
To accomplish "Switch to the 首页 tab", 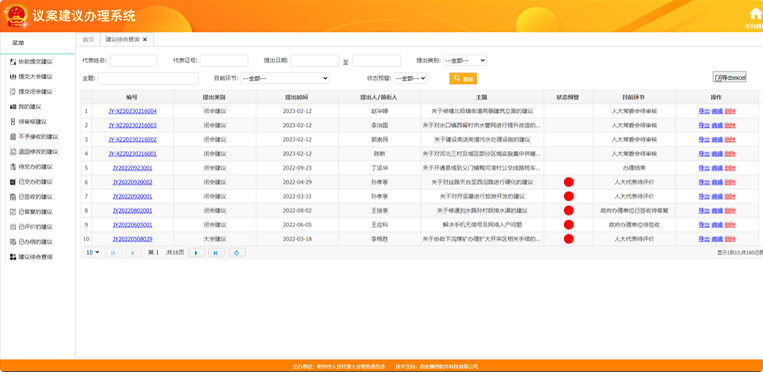I will pyautogui.click(x=88, y=39).
